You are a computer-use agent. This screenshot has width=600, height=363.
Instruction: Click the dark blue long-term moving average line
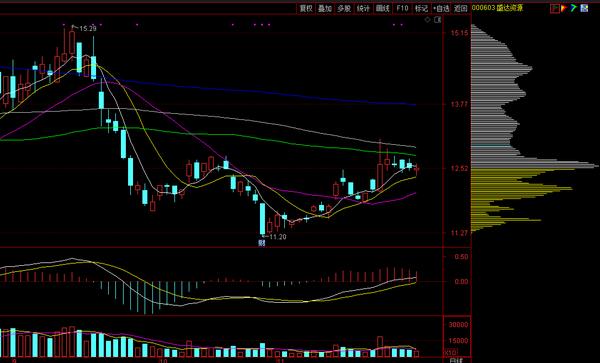[x=245, y=91]
